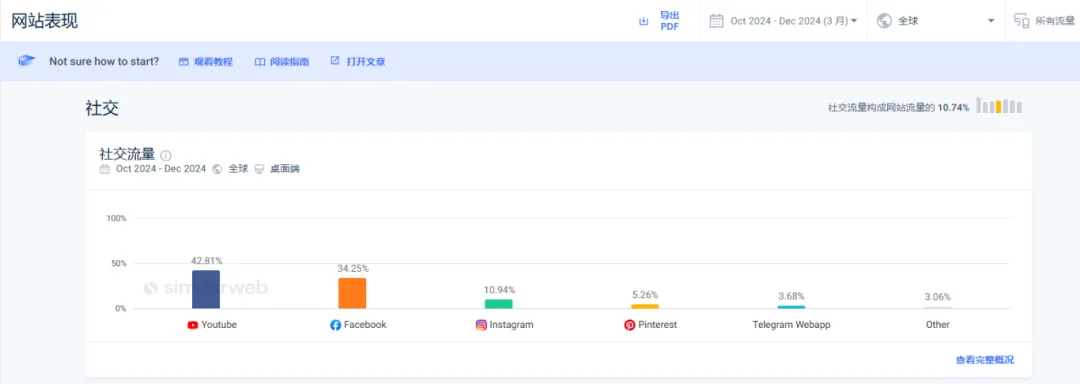
Task: Click the devices icon beside 所有流量
Action: 1022,21
